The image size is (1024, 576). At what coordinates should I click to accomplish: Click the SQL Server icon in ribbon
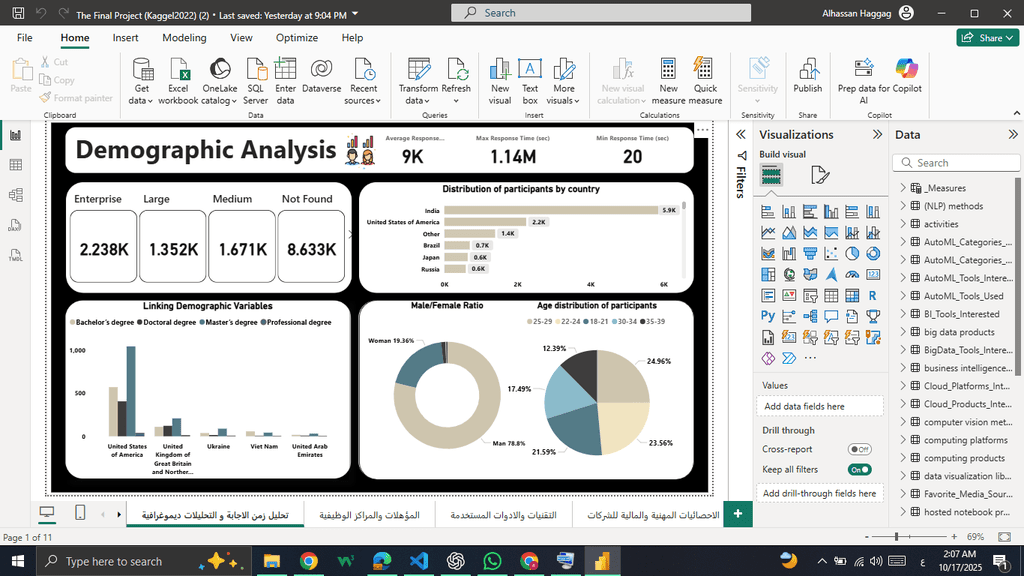(x=256, y=80)
